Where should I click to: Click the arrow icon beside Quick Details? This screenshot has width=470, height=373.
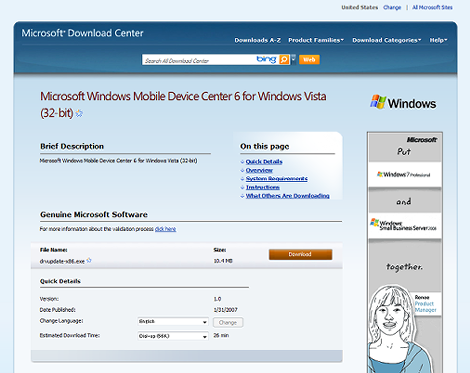[242, 162]
